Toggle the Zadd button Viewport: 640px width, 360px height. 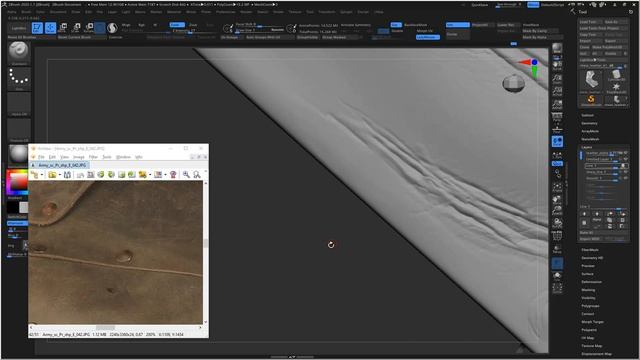(177, 25)
